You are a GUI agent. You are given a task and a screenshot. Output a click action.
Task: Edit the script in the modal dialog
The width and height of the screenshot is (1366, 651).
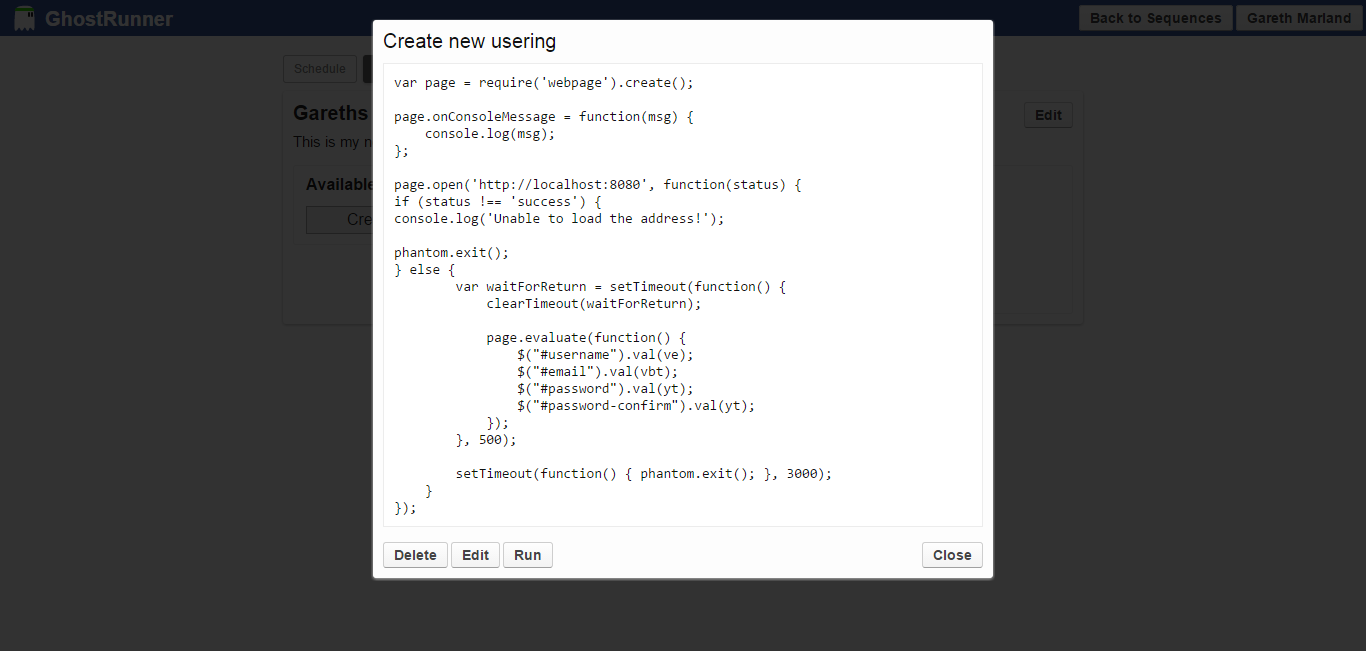pyautogui.click(x=475, y=555)
